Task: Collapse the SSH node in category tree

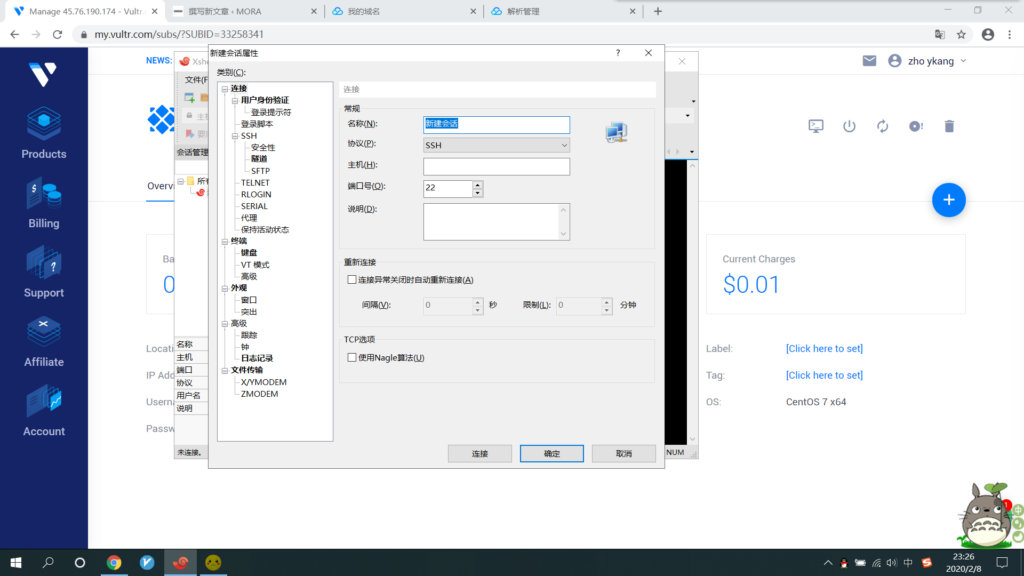Action: (235, 136)
